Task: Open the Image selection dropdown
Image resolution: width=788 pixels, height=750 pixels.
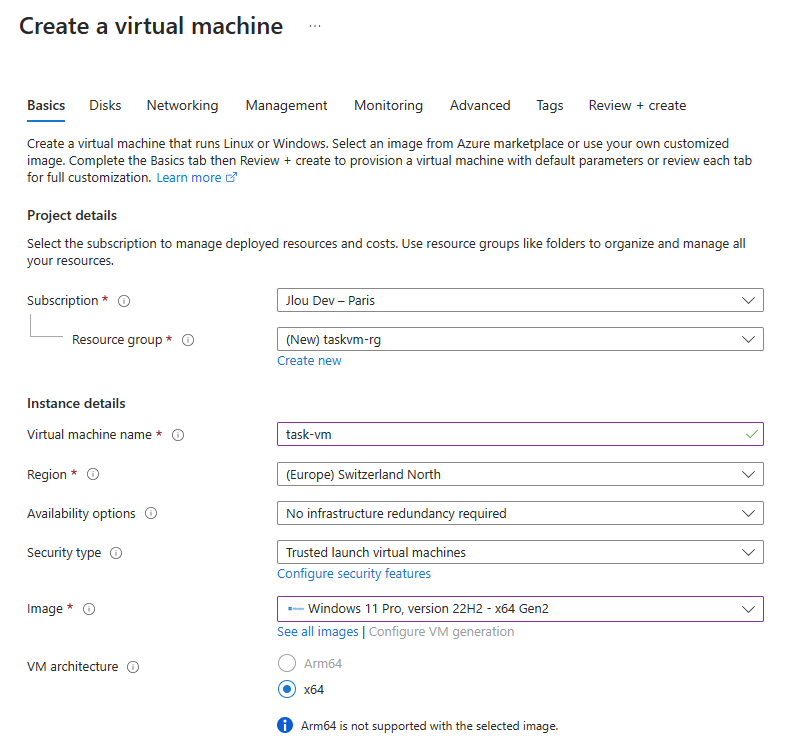Action: pyautogui.click(x=520, y=609)
